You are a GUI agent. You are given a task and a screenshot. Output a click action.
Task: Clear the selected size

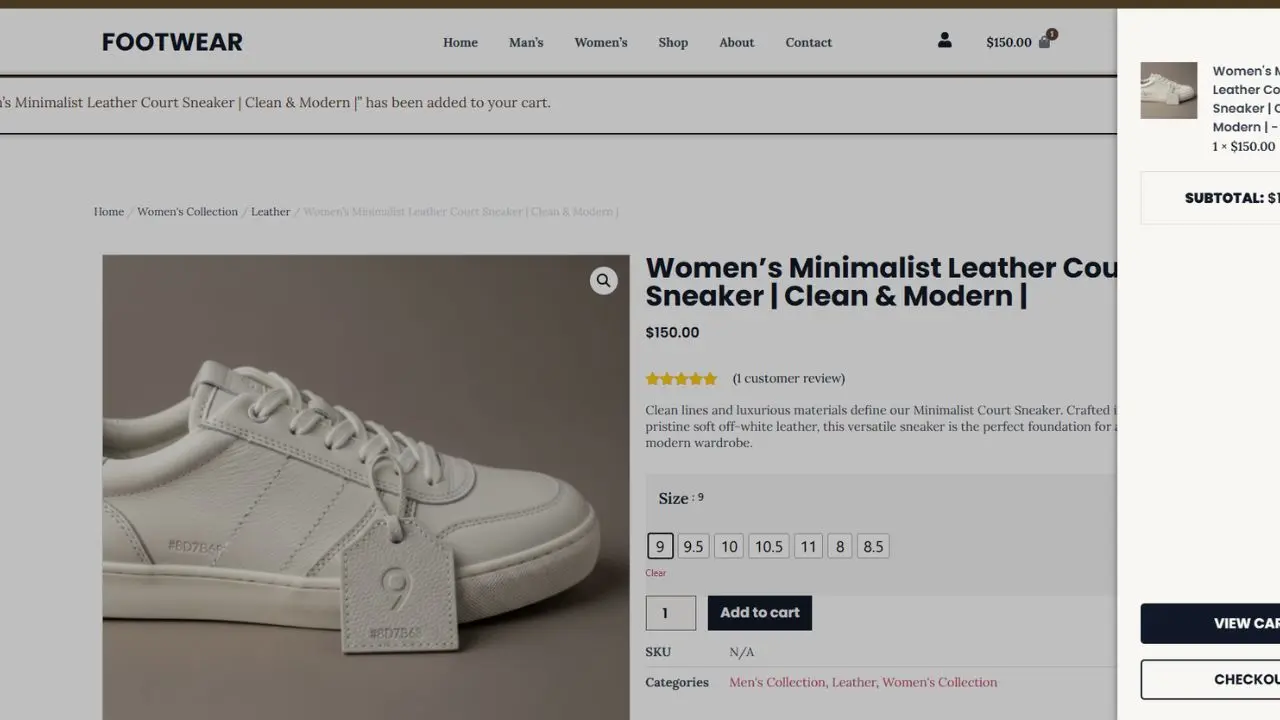click(655, 573)
